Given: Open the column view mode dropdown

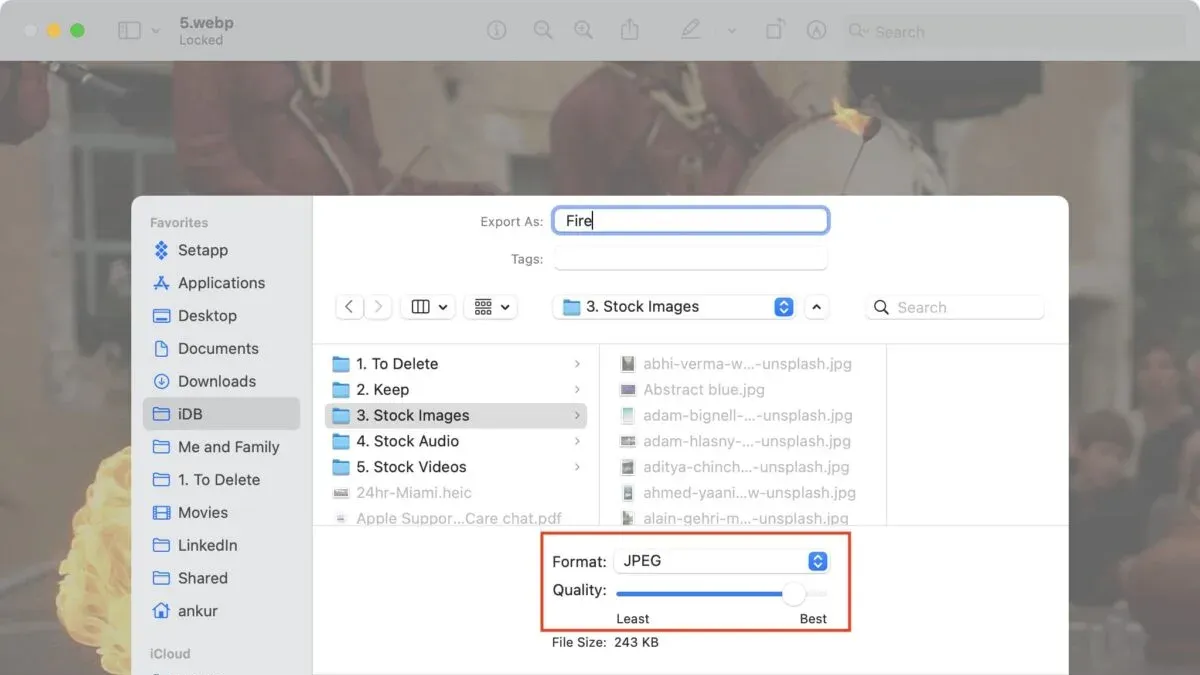Looking at the screenshot, I should coord(428,307).
